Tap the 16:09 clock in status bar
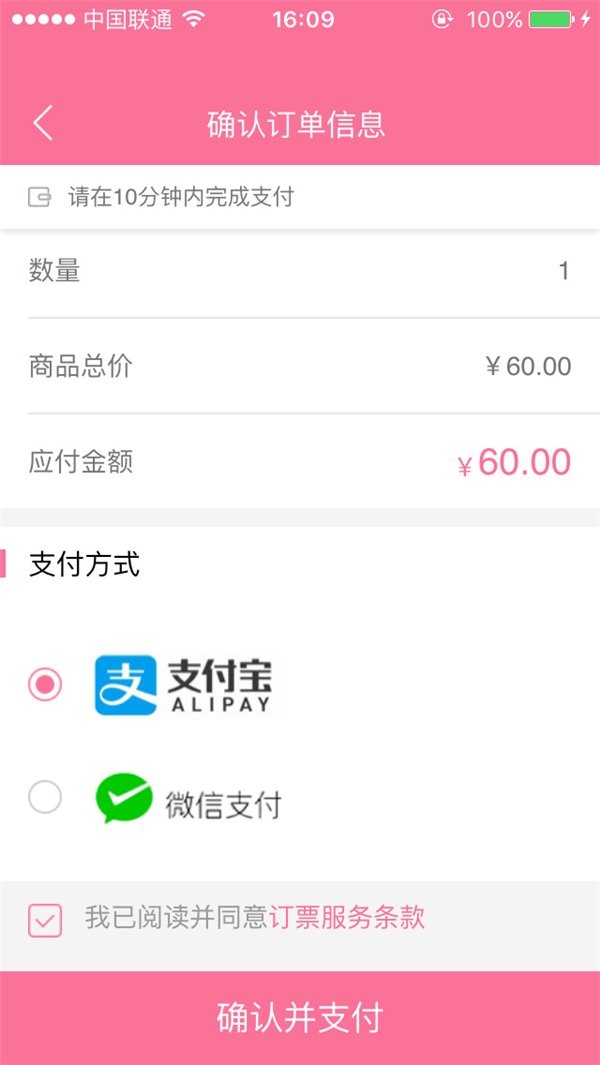This screenshot has width=600, height=1065. coord(302,19)
